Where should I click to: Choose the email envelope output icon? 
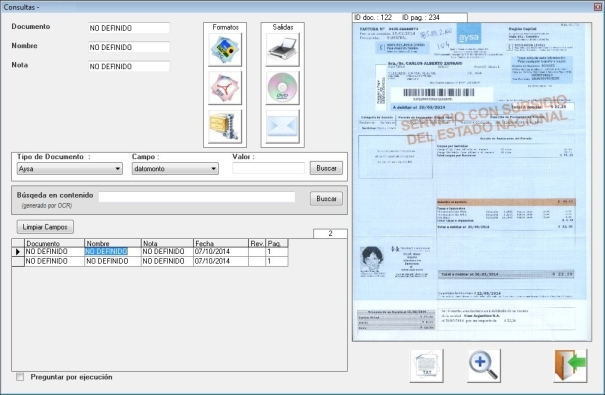tap(282, 127)
